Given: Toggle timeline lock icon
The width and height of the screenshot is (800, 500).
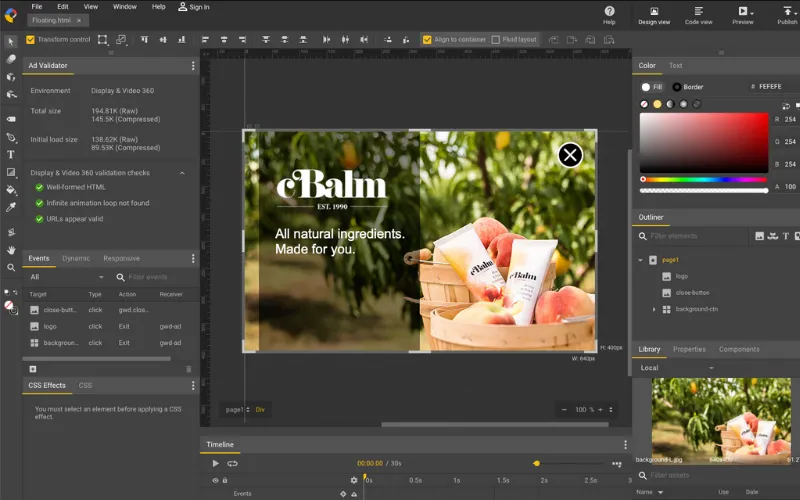Looking at the screenshot, I should coord(225,480).
